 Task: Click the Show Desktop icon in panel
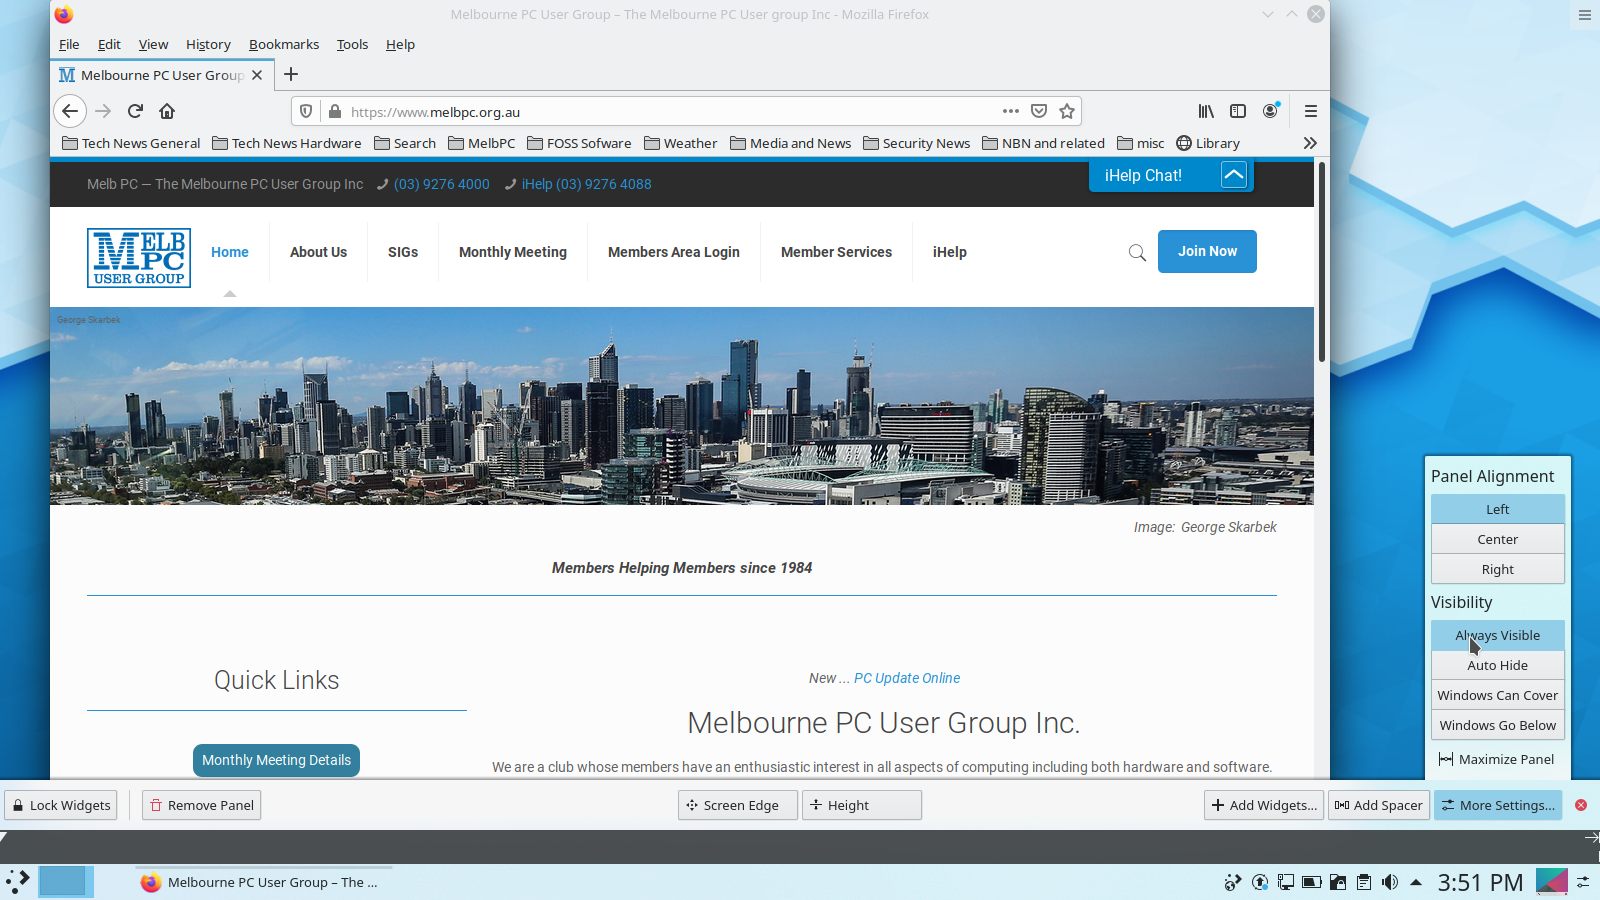[1552, 882]
